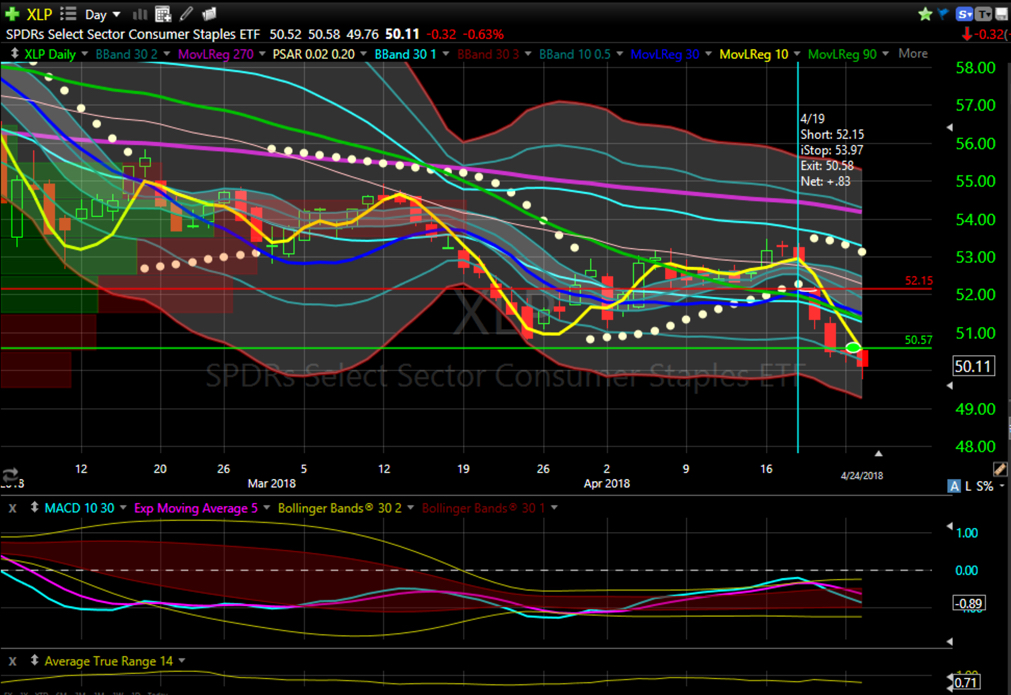The width and height of the screenshot is (1011, 695).
Task: Click the left arrow beside MACD 1.00 scale
Action: click(x=949, y=527)
